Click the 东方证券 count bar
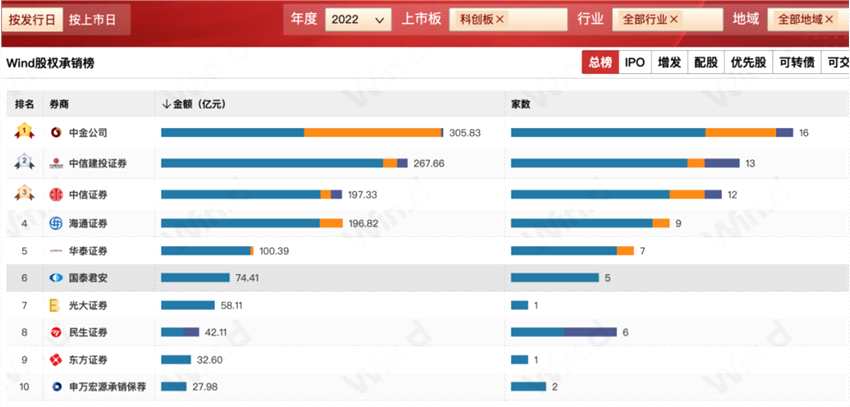 point(519,360)
